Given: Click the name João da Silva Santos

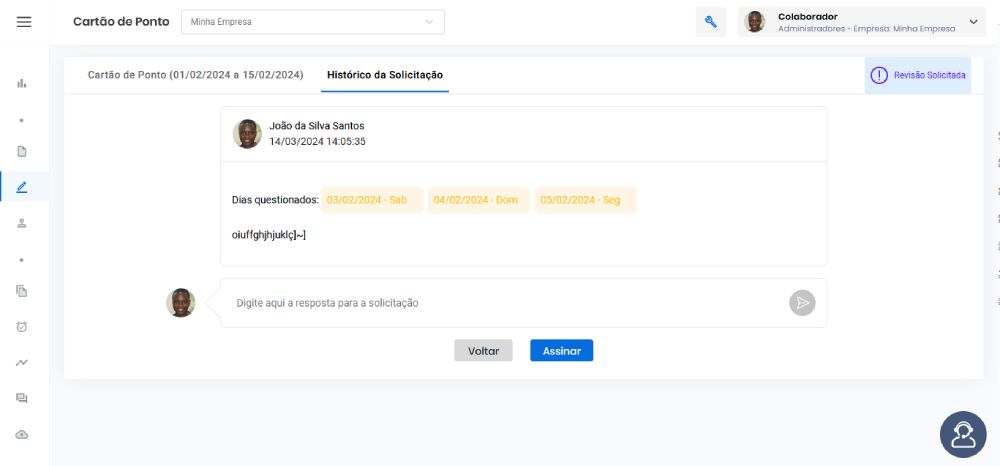Looking at the screenshot, I should point(316,126).
